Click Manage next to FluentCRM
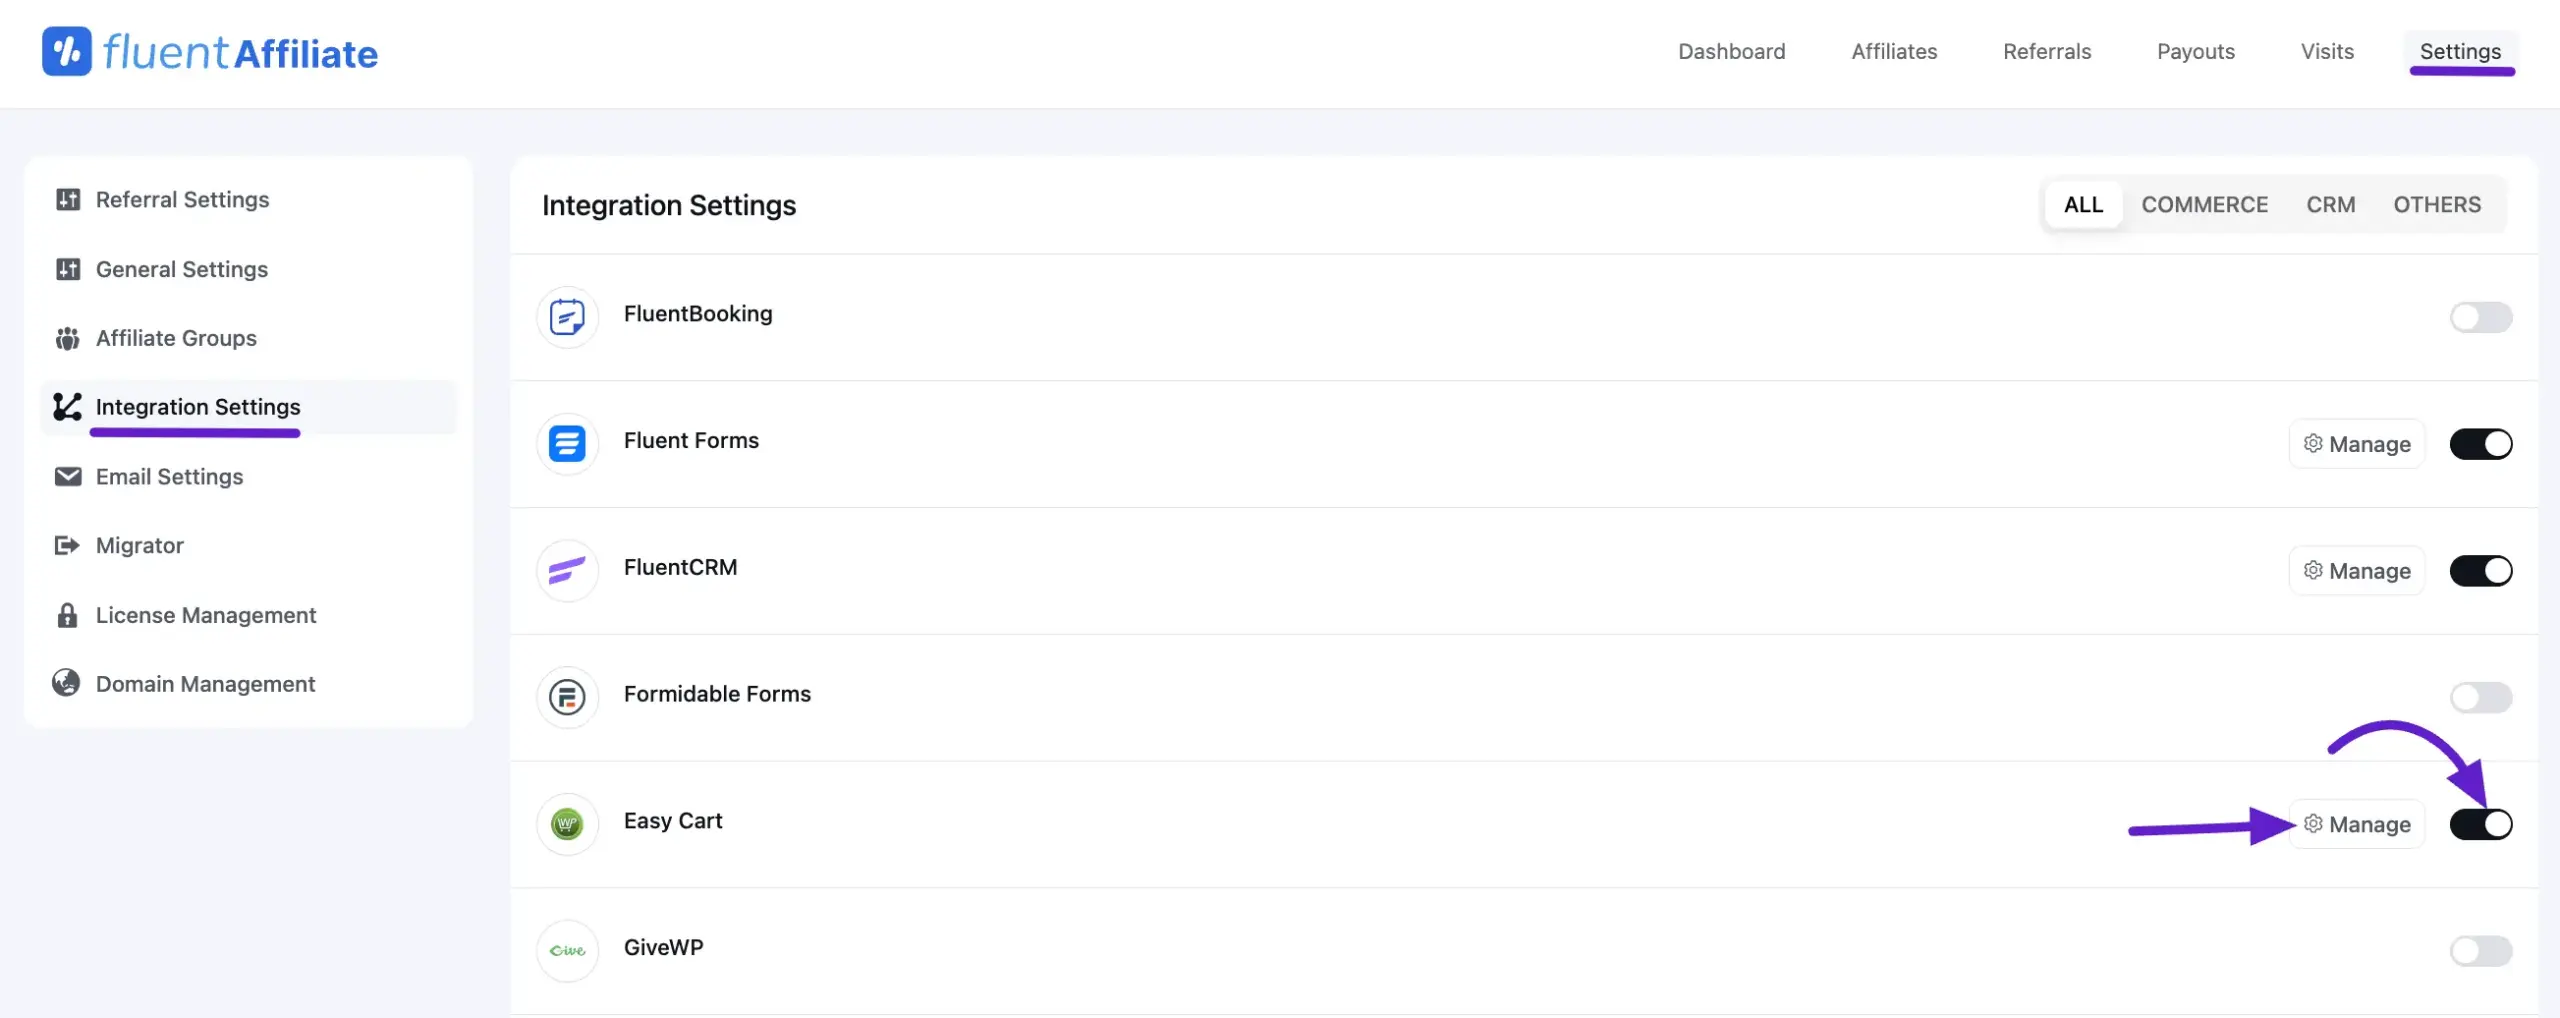 pos(2356,571)
